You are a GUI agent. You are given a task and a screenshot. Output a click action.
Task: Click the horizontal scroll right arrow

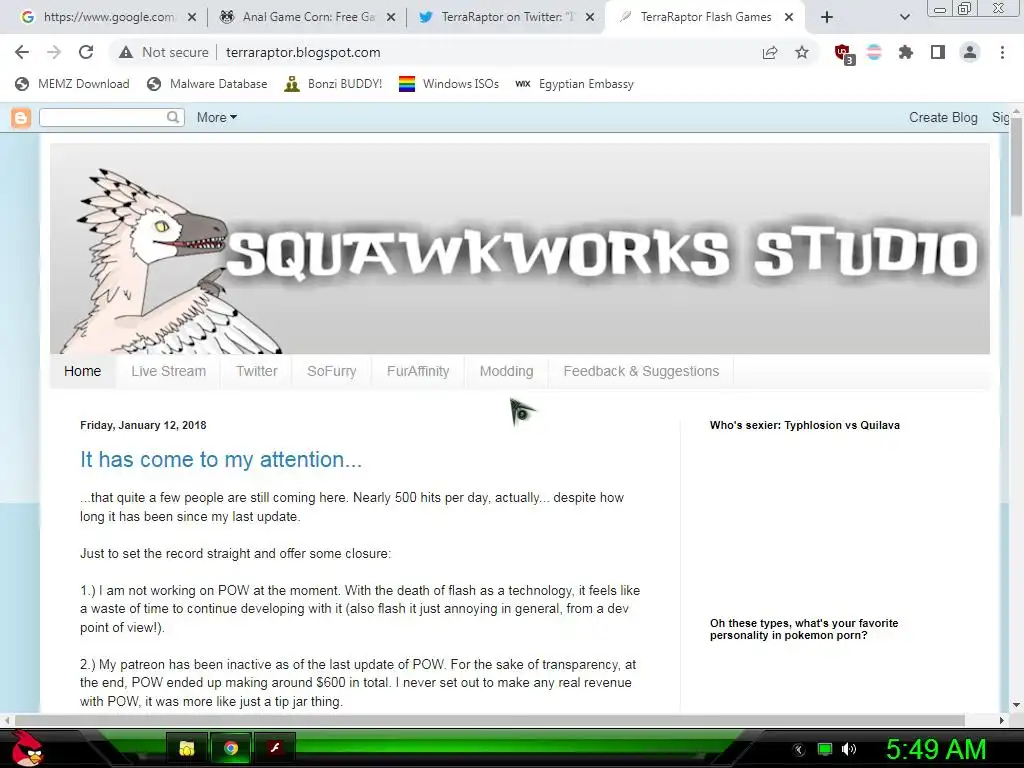pos(1002,720)
